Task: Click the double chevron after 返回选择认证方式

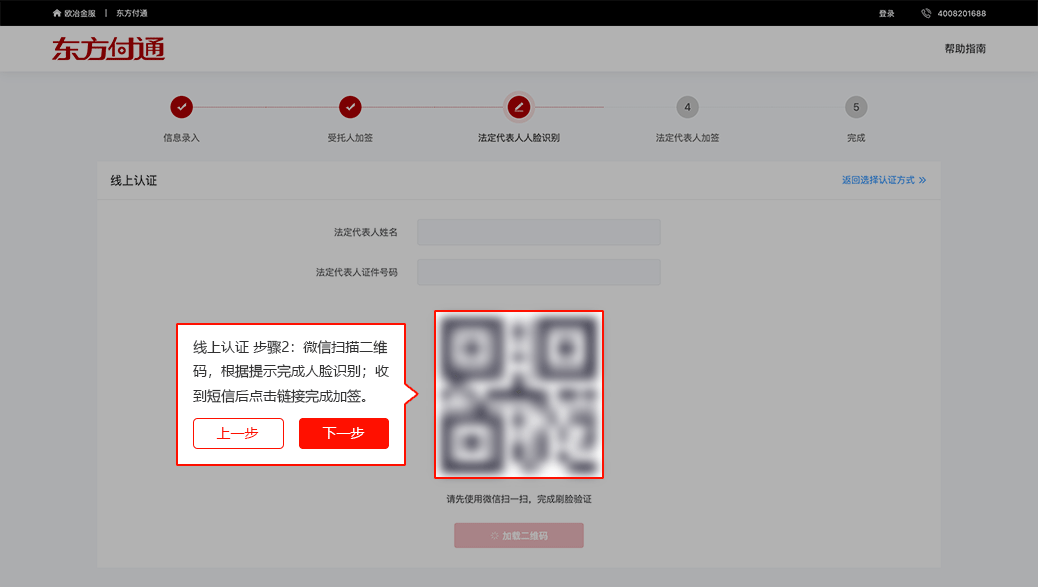Action: [x=922, y=181]
